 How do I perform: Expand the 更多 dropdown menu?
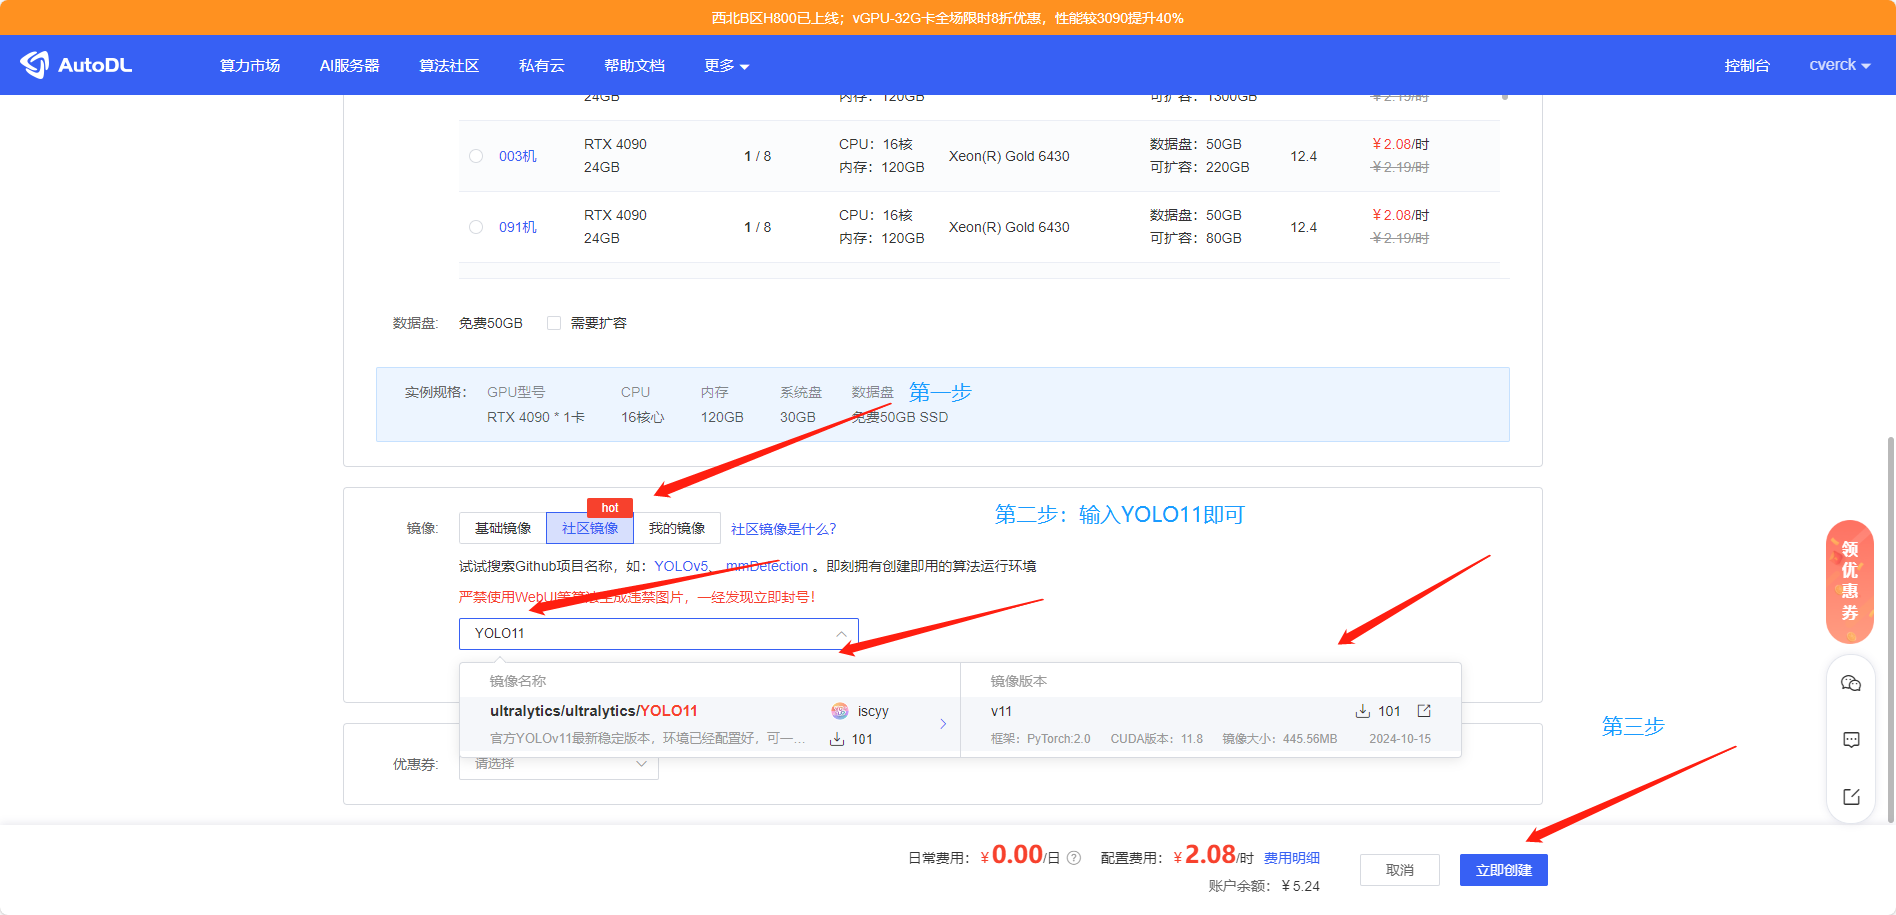coord(726,65)
